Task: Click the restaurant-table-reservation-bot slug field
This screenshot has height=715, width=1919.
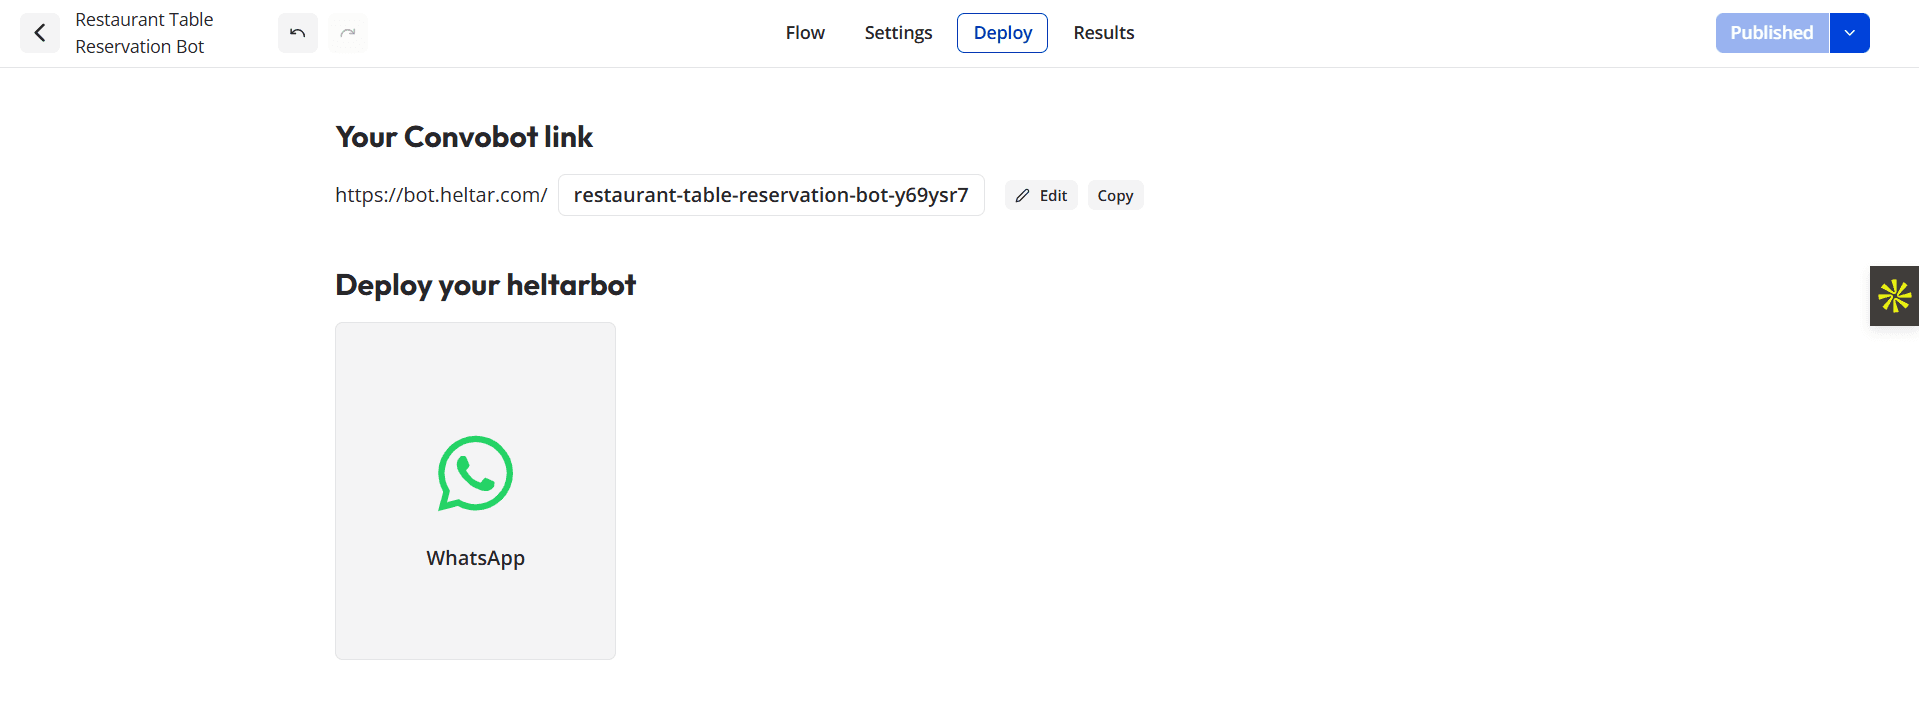Action: click(x=770, y=195)
